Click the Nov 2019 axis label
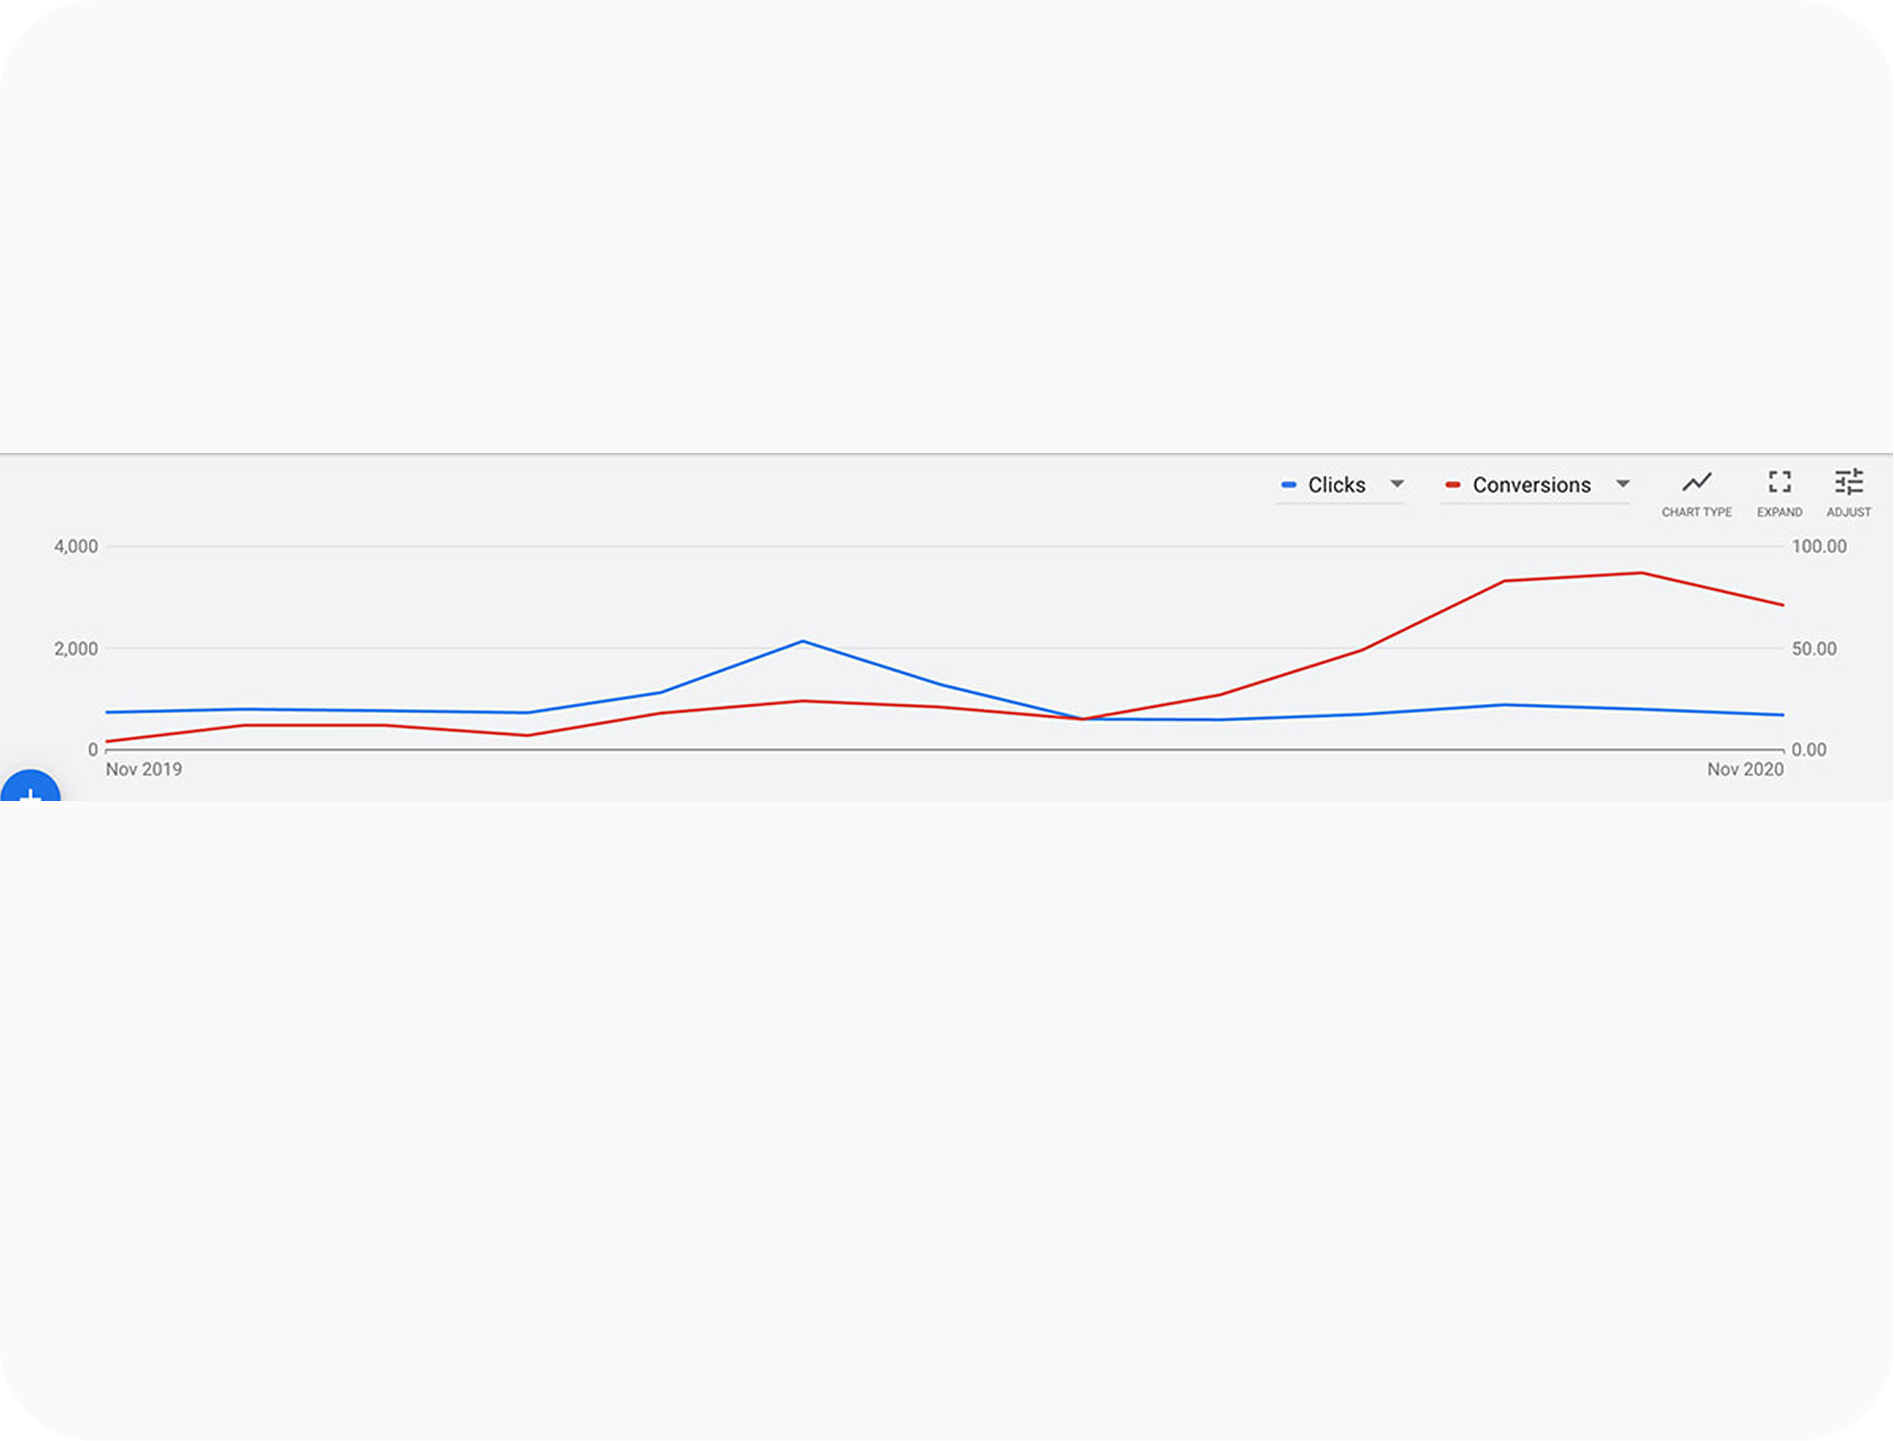Screen dimensions: 1894x1441 click(x=144, y=769)
